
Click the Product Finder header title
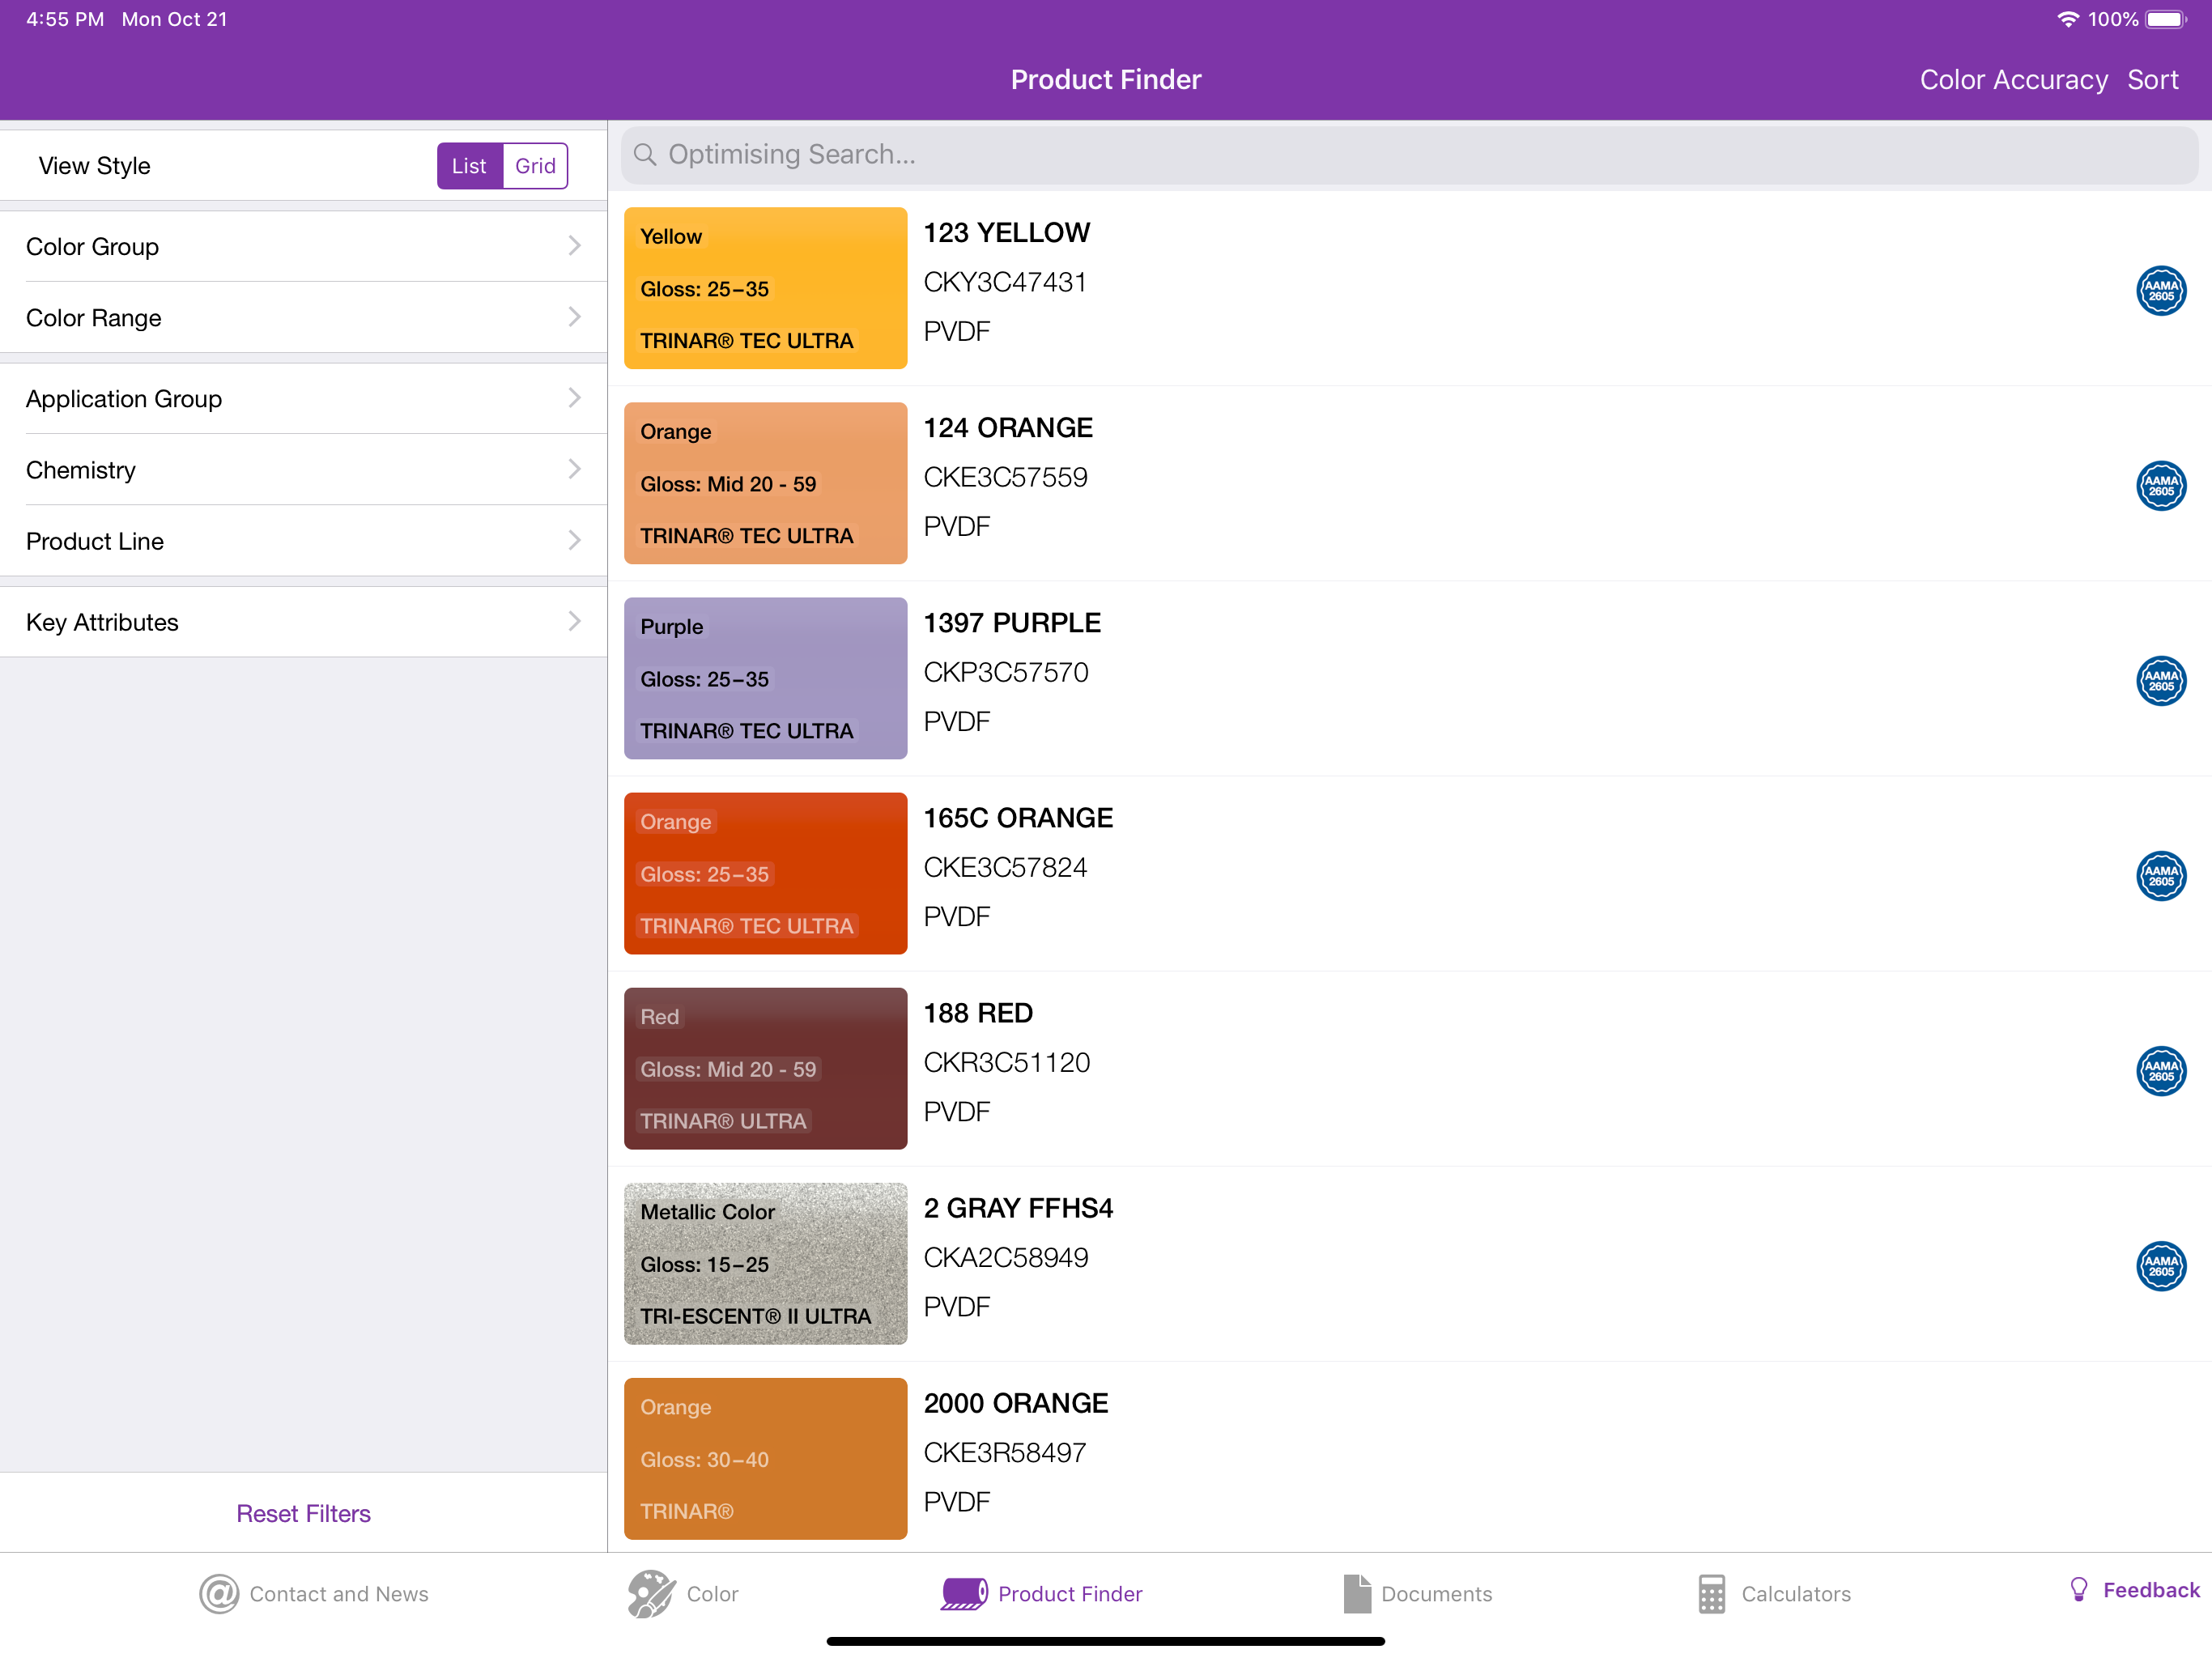pos(1106,80)
